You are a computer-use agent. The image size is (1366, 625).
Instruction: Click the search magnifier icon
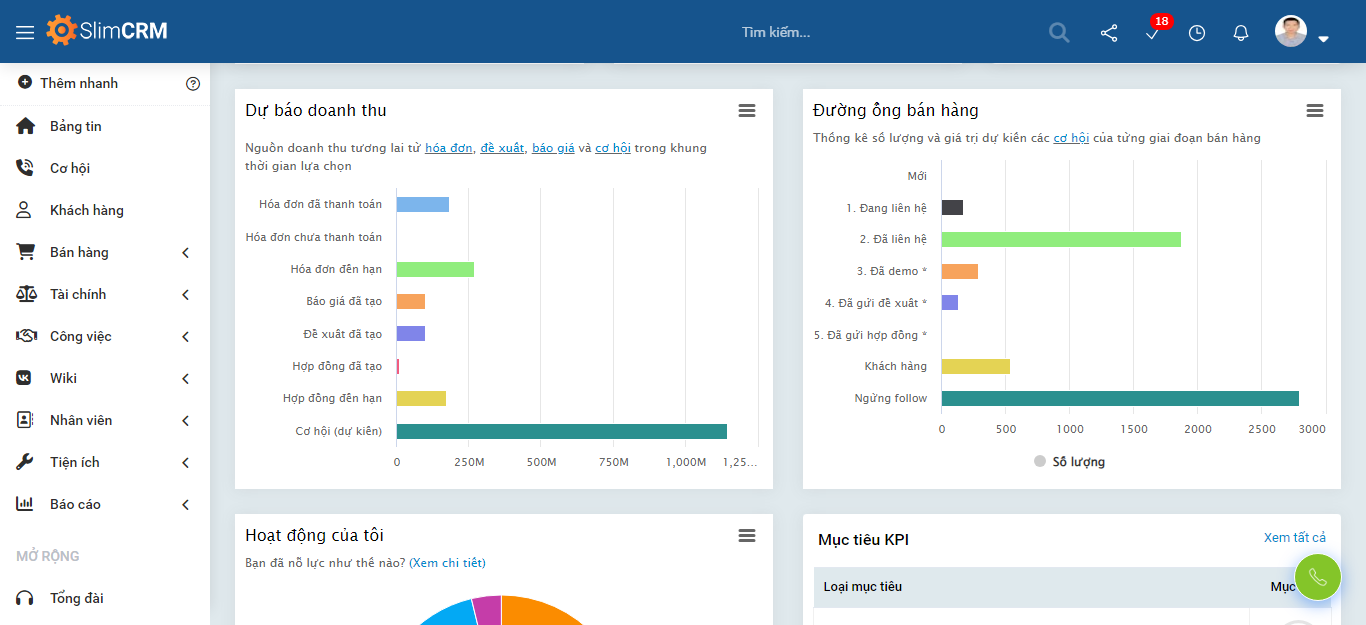1058,32
